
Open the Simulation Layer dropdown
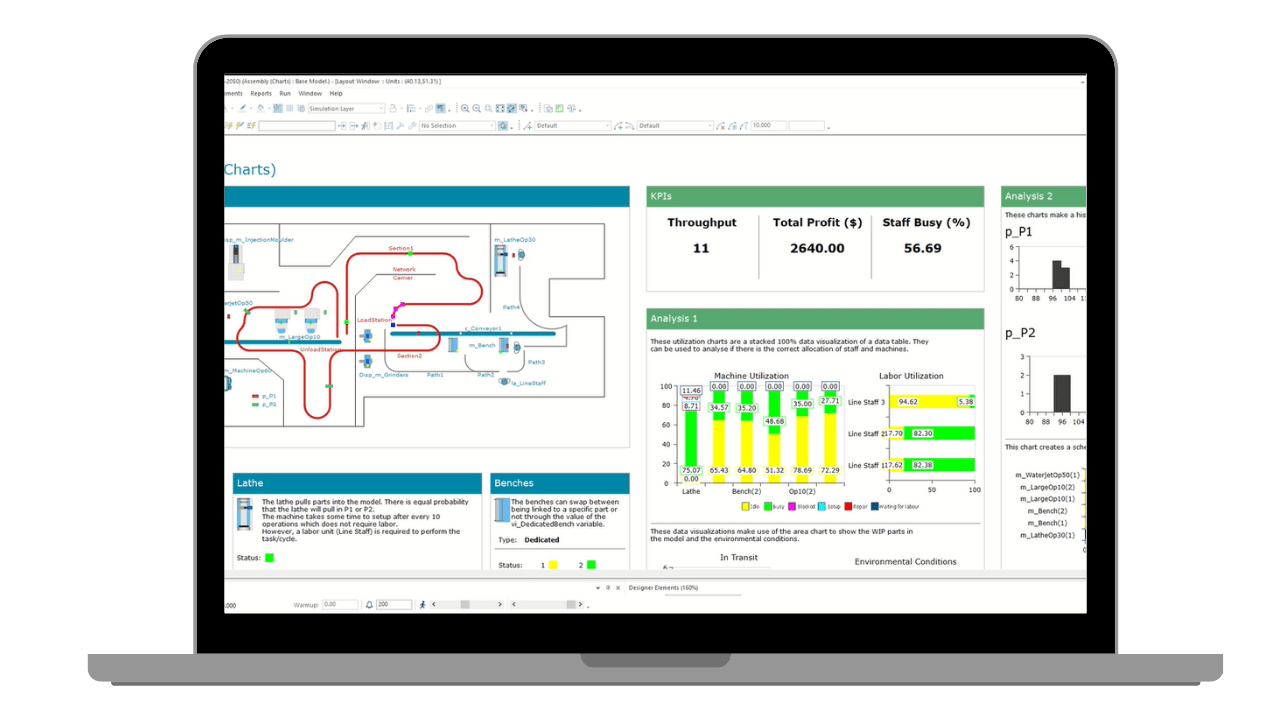click(x=380, y=108)
